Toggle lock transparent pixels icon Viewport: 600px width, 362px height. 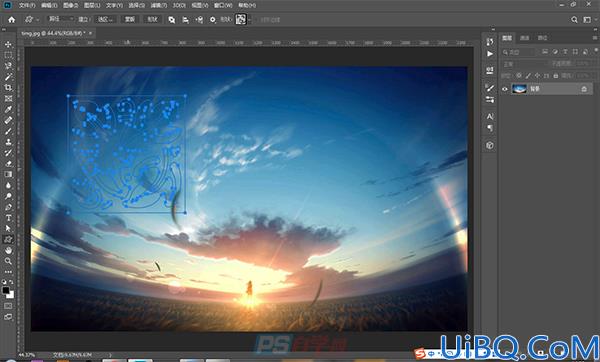tap(519, 76)
